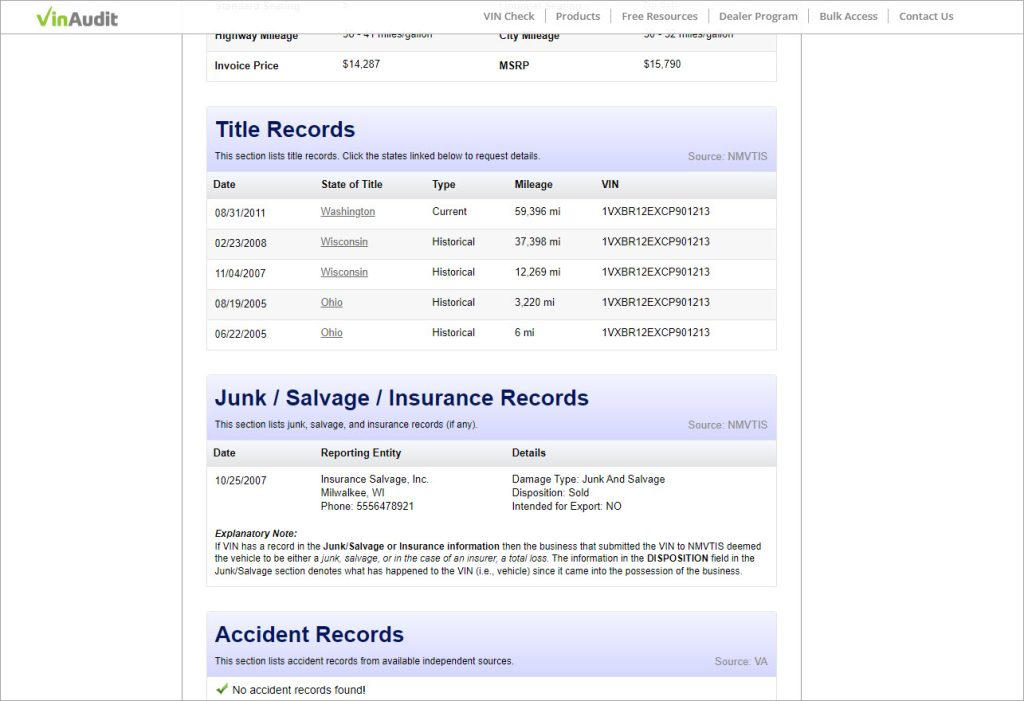
Task: Click the 37,398 mi mileage value
Action: tap(537, 242)
